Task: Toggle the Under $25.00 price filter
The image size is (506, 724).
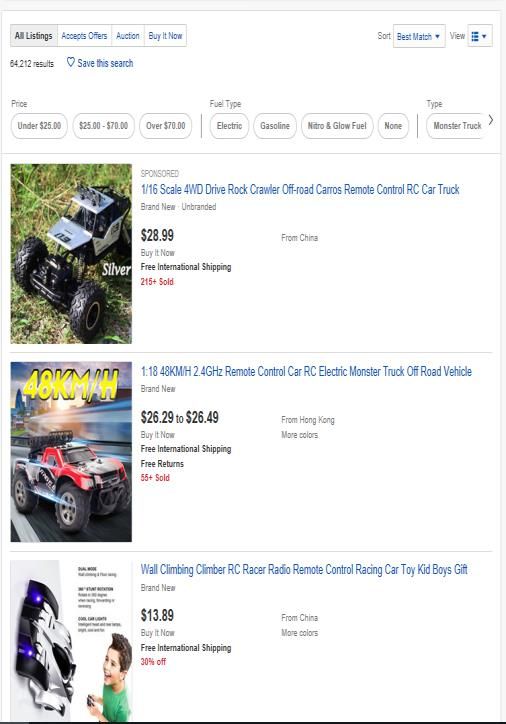Action: click(x=39, y=126)
